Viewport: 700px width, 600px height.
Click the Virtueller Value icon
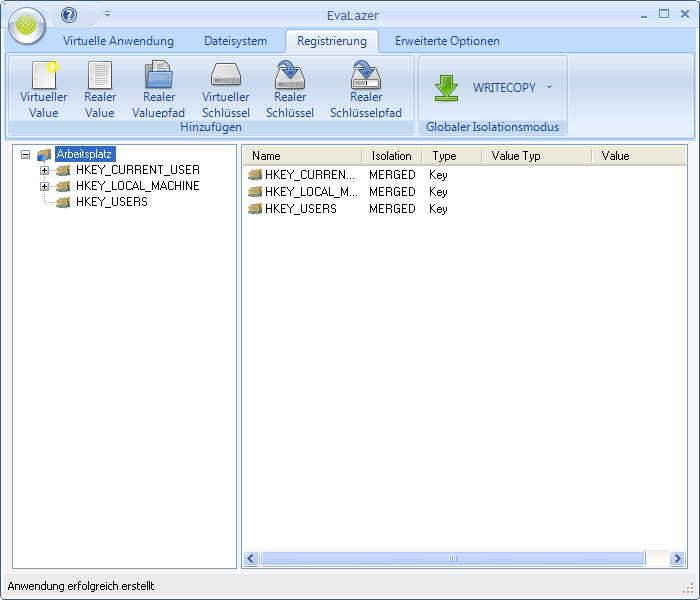click(x=44, y=76)
